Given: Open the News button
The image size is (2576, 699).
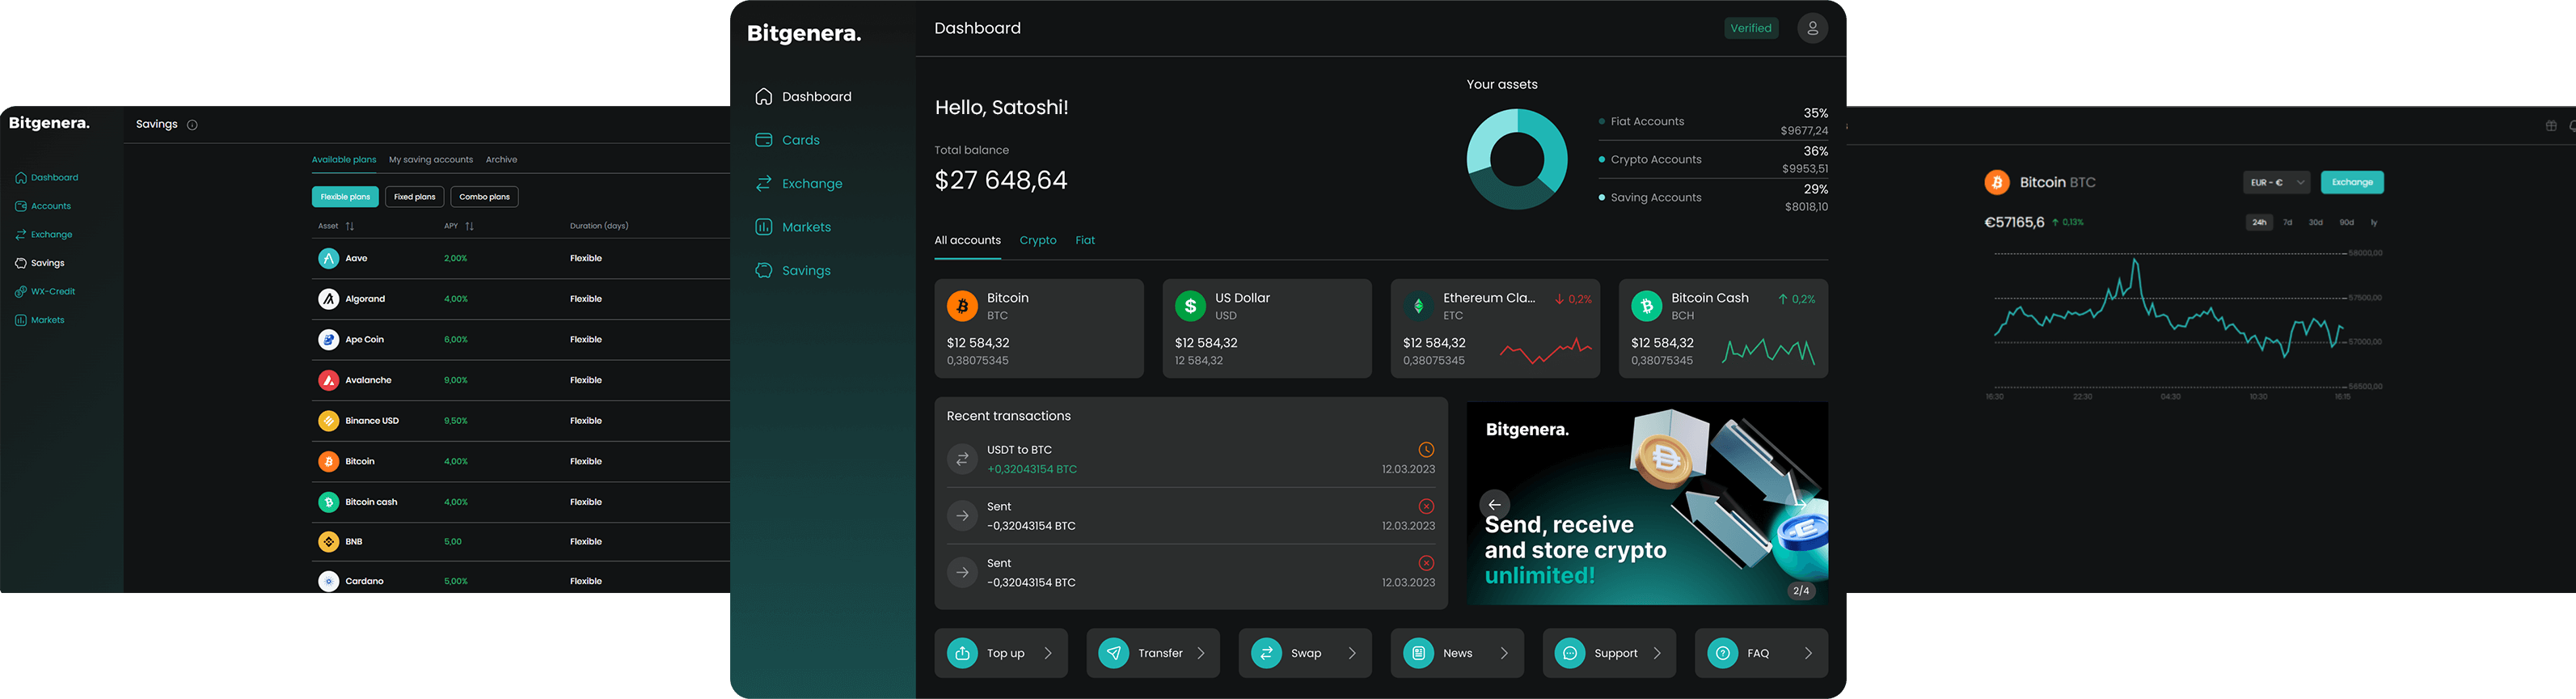Looking at the screenshot, I should 1457,653.
